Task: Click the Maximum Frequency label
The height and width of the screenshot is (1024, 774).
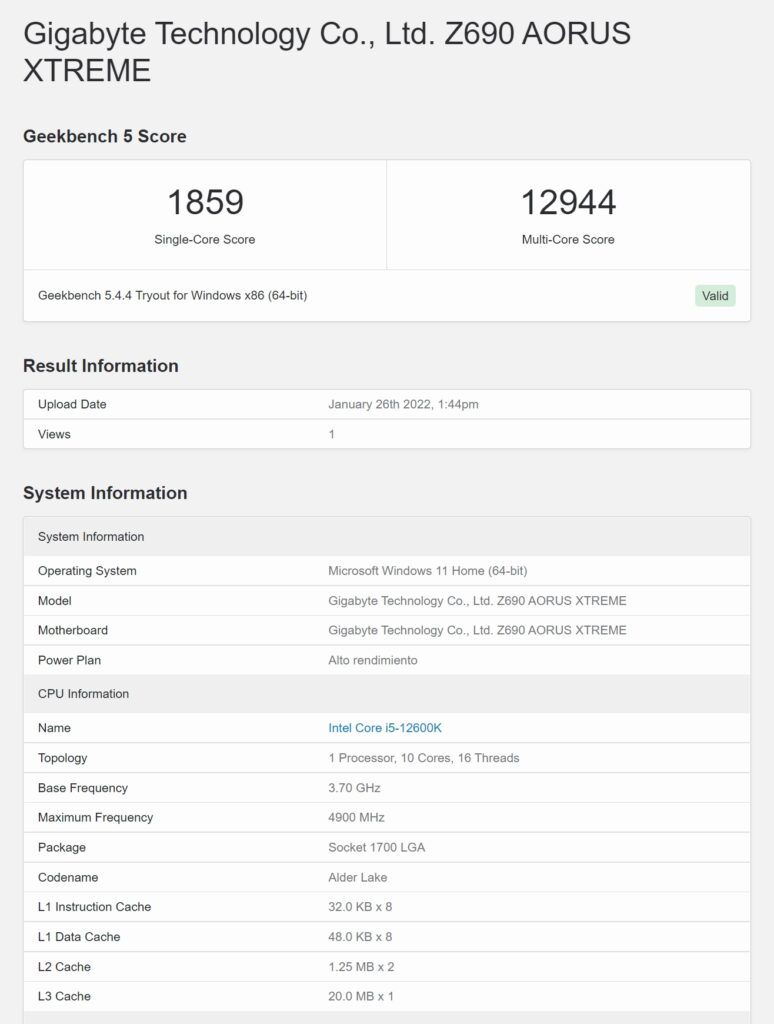Action: pos(95,817)
